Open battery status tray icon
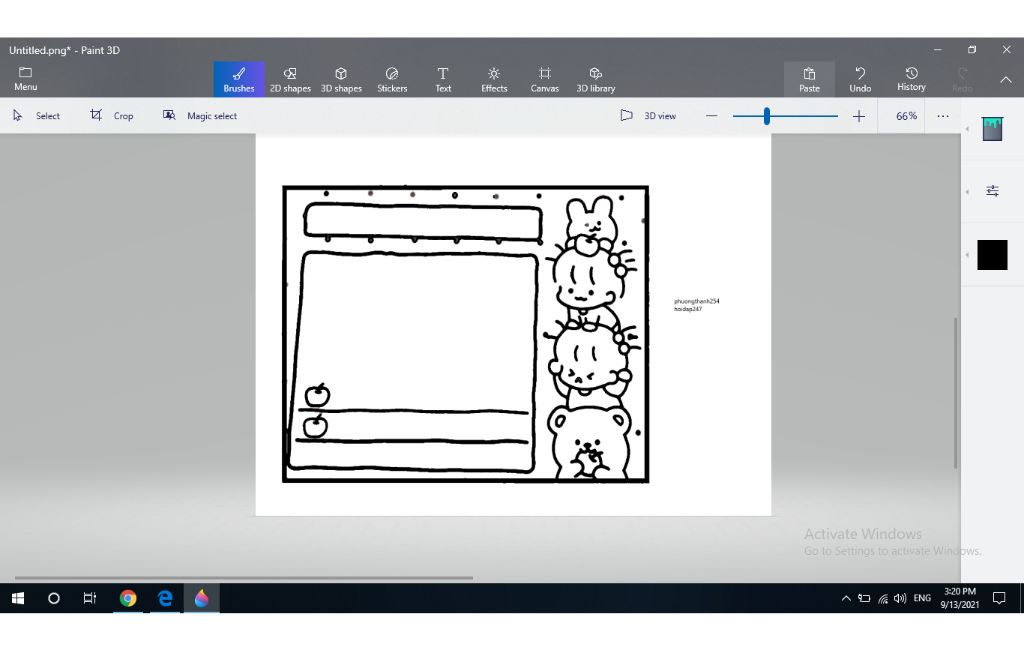 864,598
